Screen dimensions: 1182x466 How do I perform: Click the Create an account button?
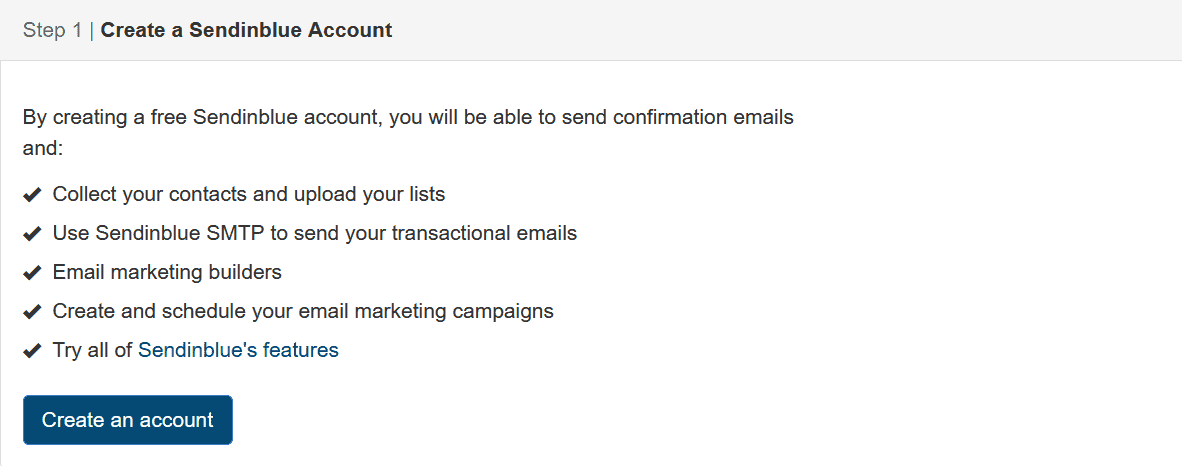click(x=127, y=420)
